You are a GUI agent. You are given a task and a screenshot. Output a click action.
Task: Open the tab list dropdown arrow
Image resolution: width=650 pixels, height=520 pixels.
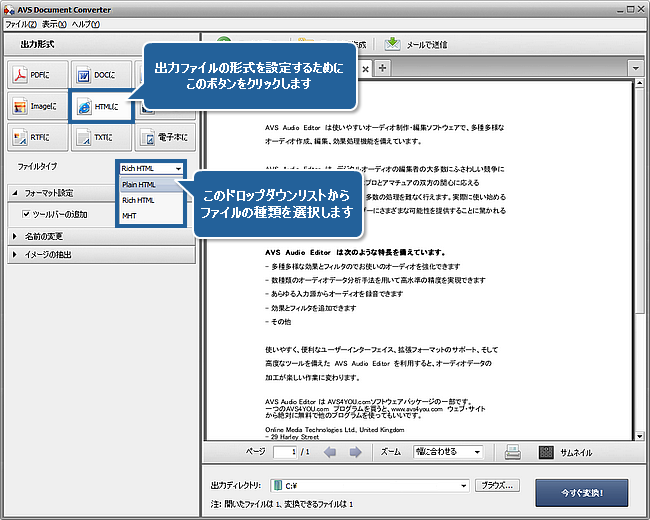click(635, 68)
